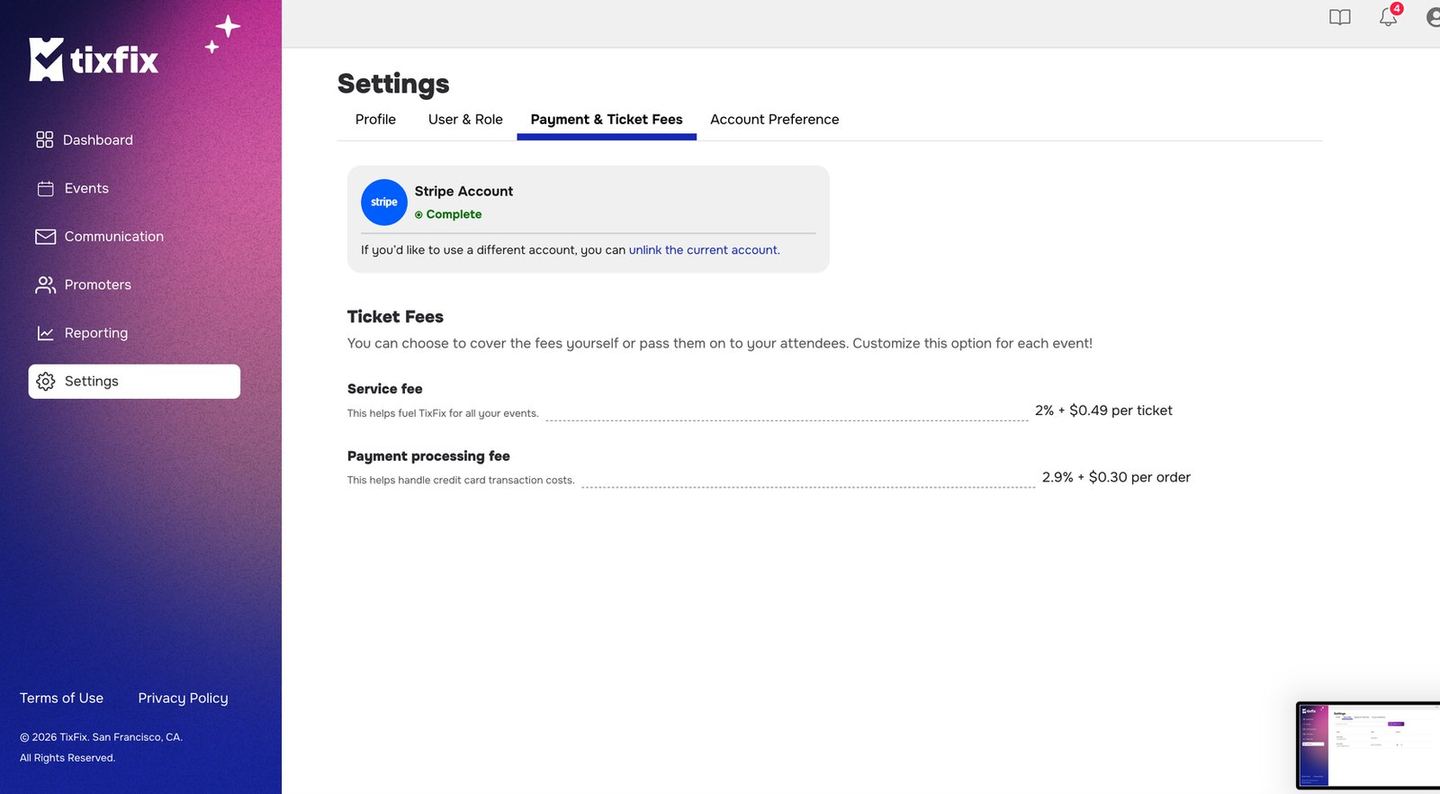Click the 2% + $0.49 per ticket value
1440x794 pixels.
click(x=1104, y=410)
